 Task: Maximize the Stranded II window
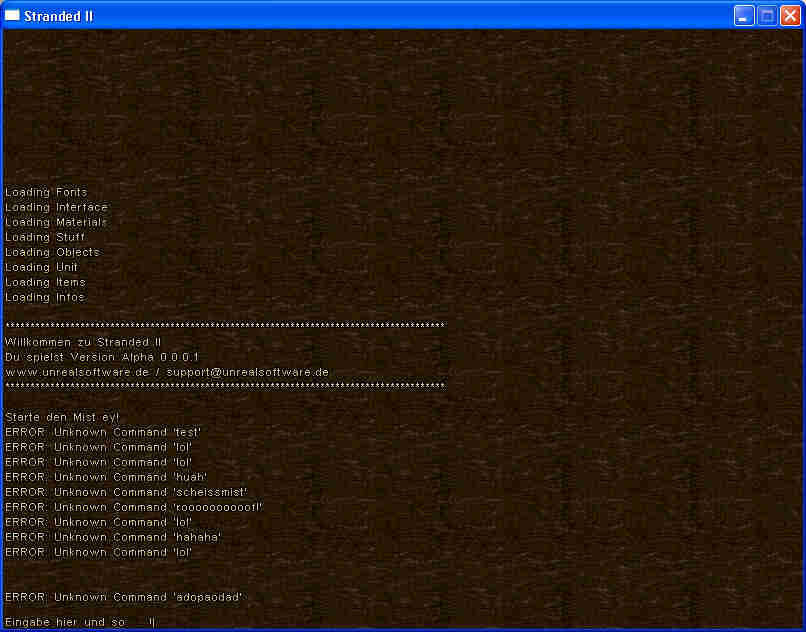coord(767,15)
